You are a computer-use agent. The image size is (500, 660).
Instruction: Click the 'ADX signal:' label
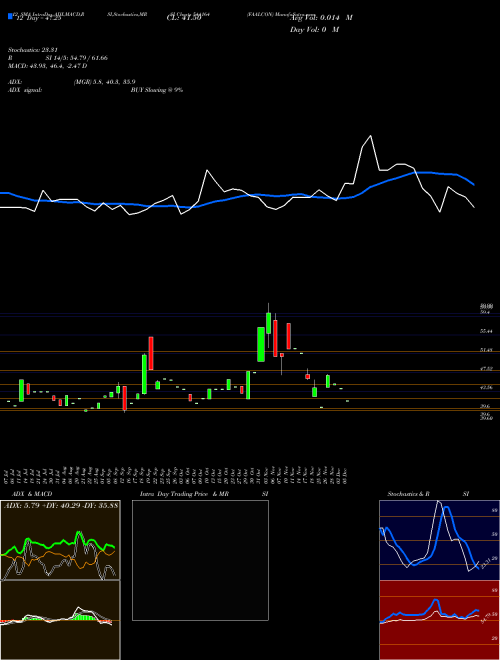(x=24, y=90)
